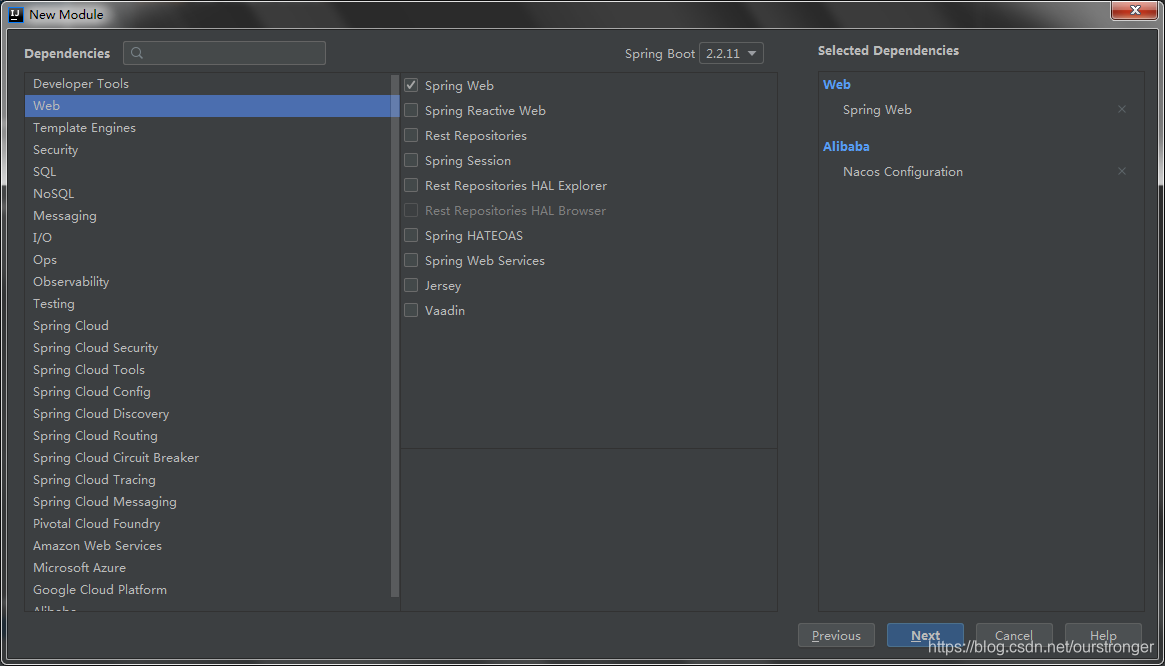
Task: Select the SQL category
Action: [209, 172]
